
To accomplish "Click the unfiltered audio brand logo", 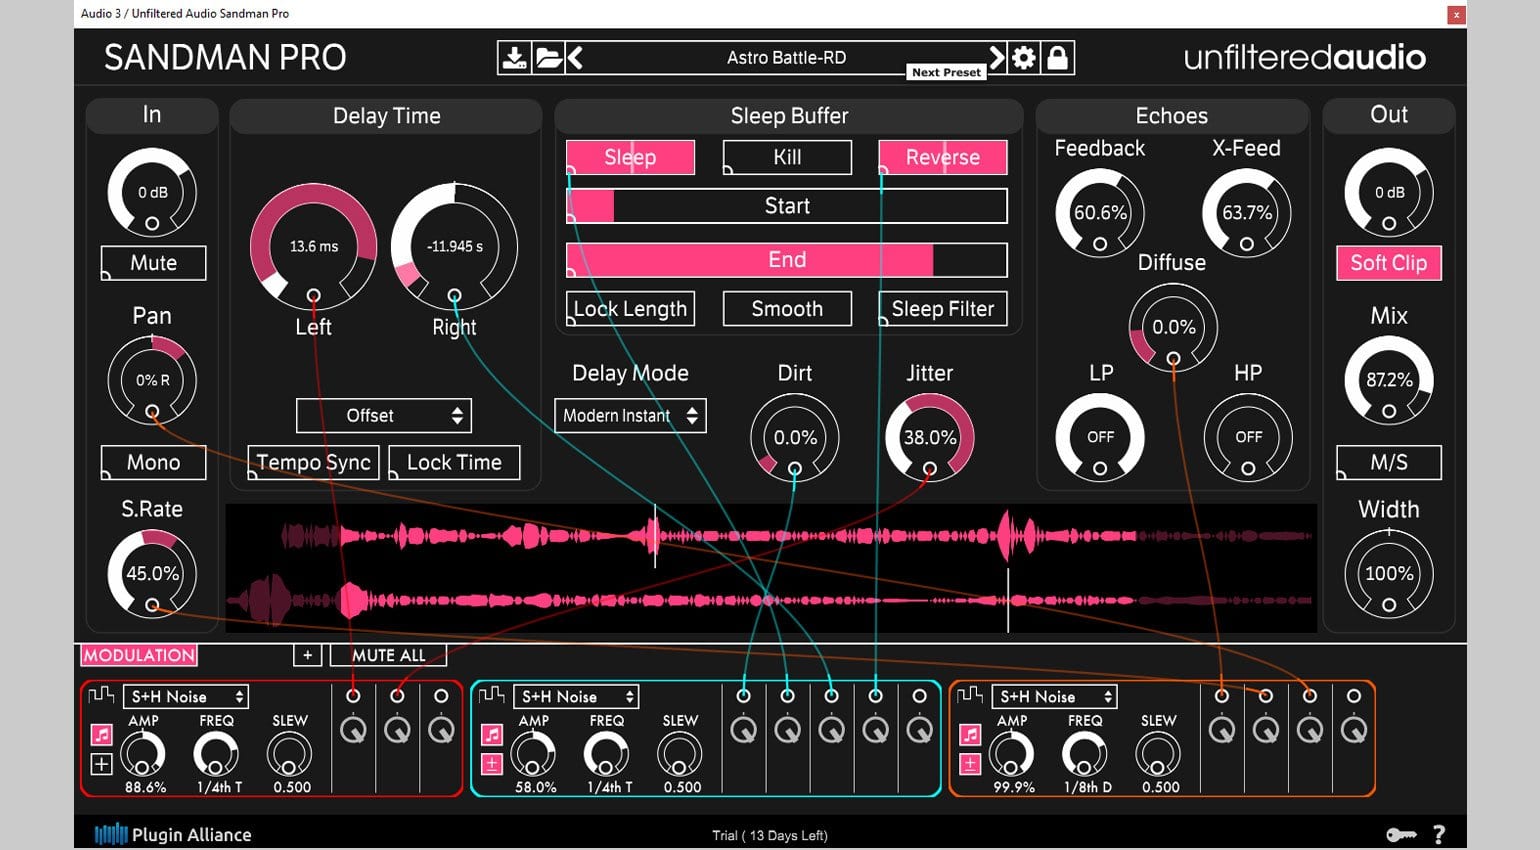I will pyautogui.click(x=1305, y=57).
